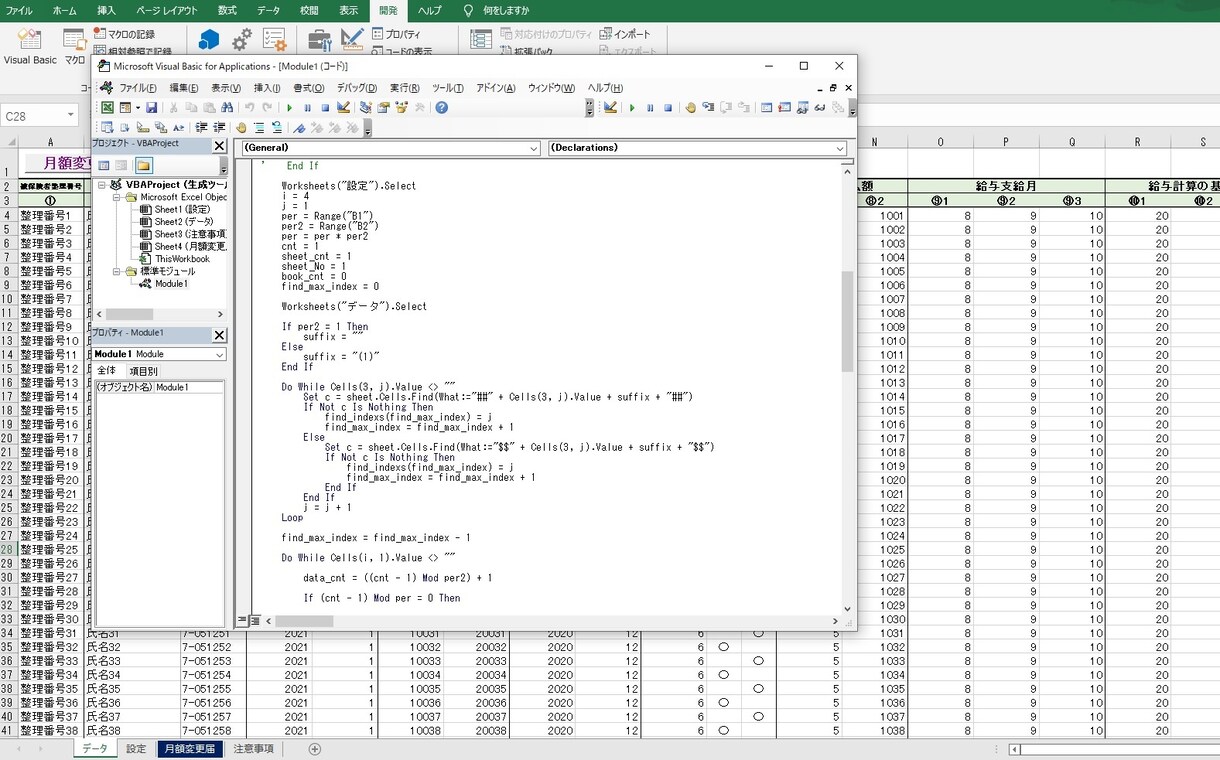Click the Insert controls toolbox icon in the ribbon
The image size is (1220, 760).
click(320, 40)
